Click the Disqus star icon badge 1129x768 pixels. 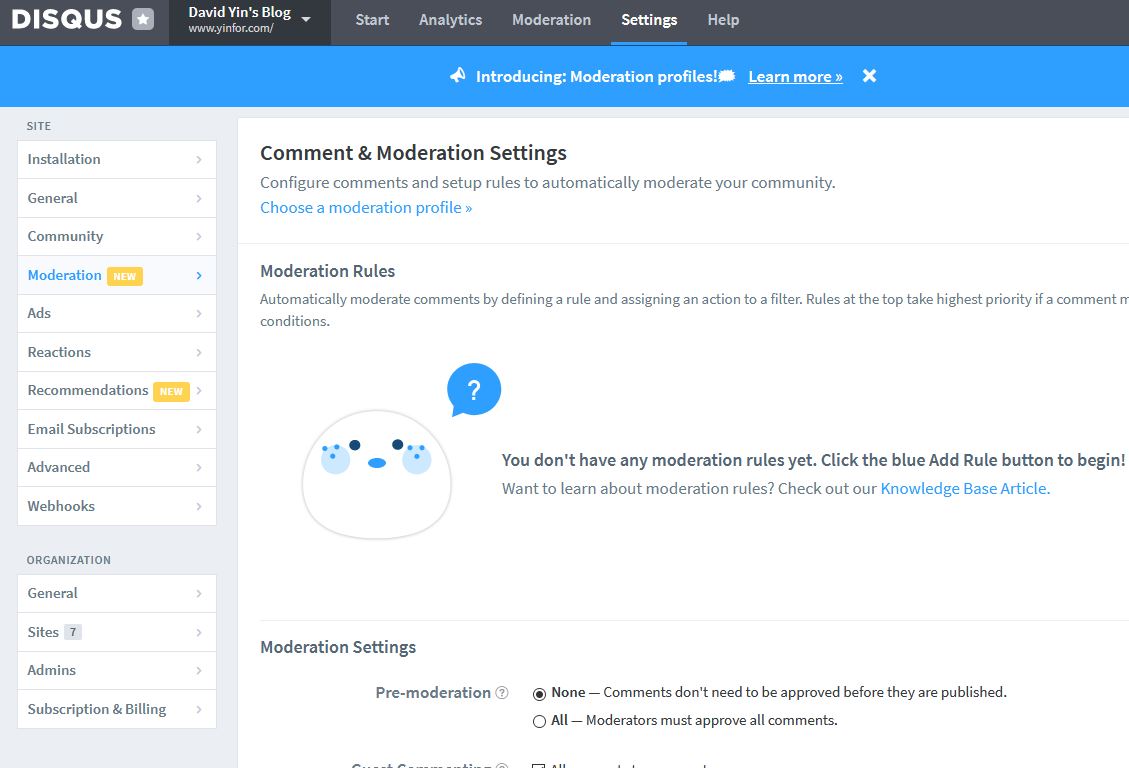[x=143, y=19]
